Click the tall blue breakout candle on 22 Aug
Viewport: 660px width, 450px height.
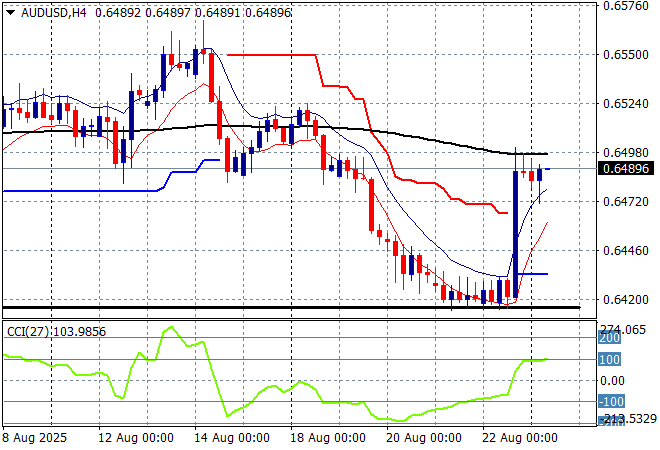pyautogui.click(x=515, y=230)
